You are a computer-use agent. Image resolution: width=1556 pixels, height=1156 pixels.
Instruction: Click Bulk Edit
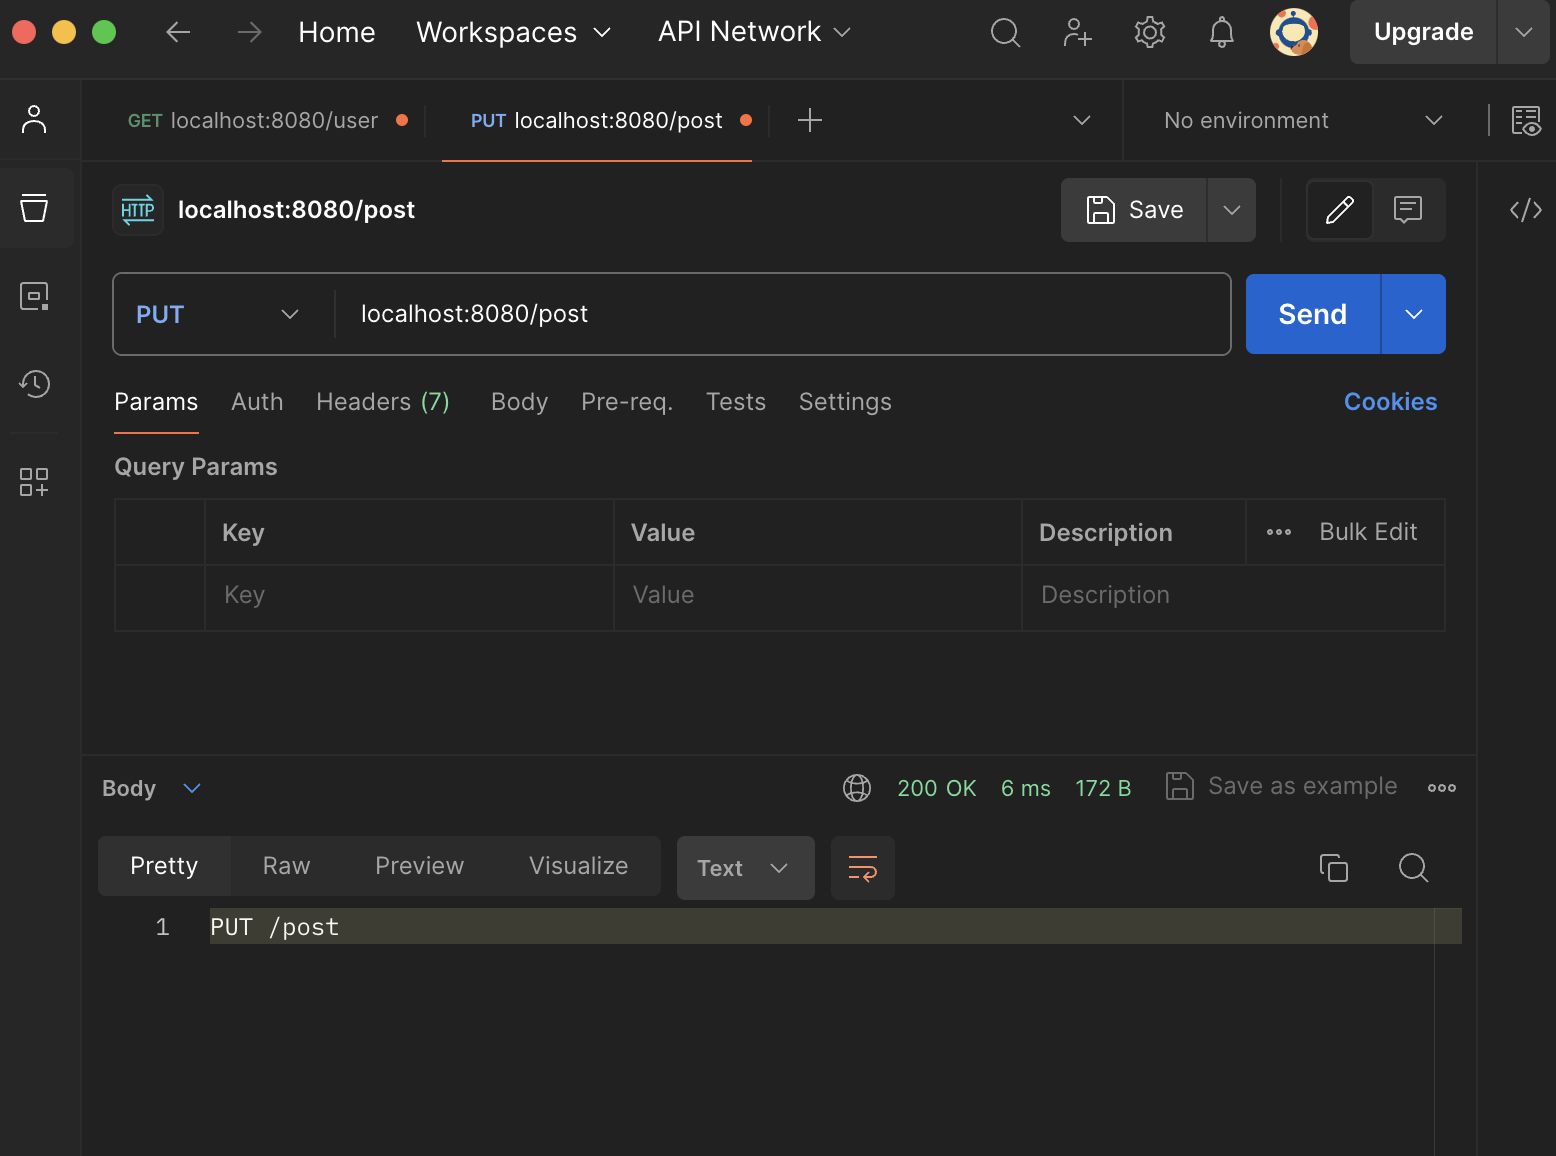[1368, 532]
